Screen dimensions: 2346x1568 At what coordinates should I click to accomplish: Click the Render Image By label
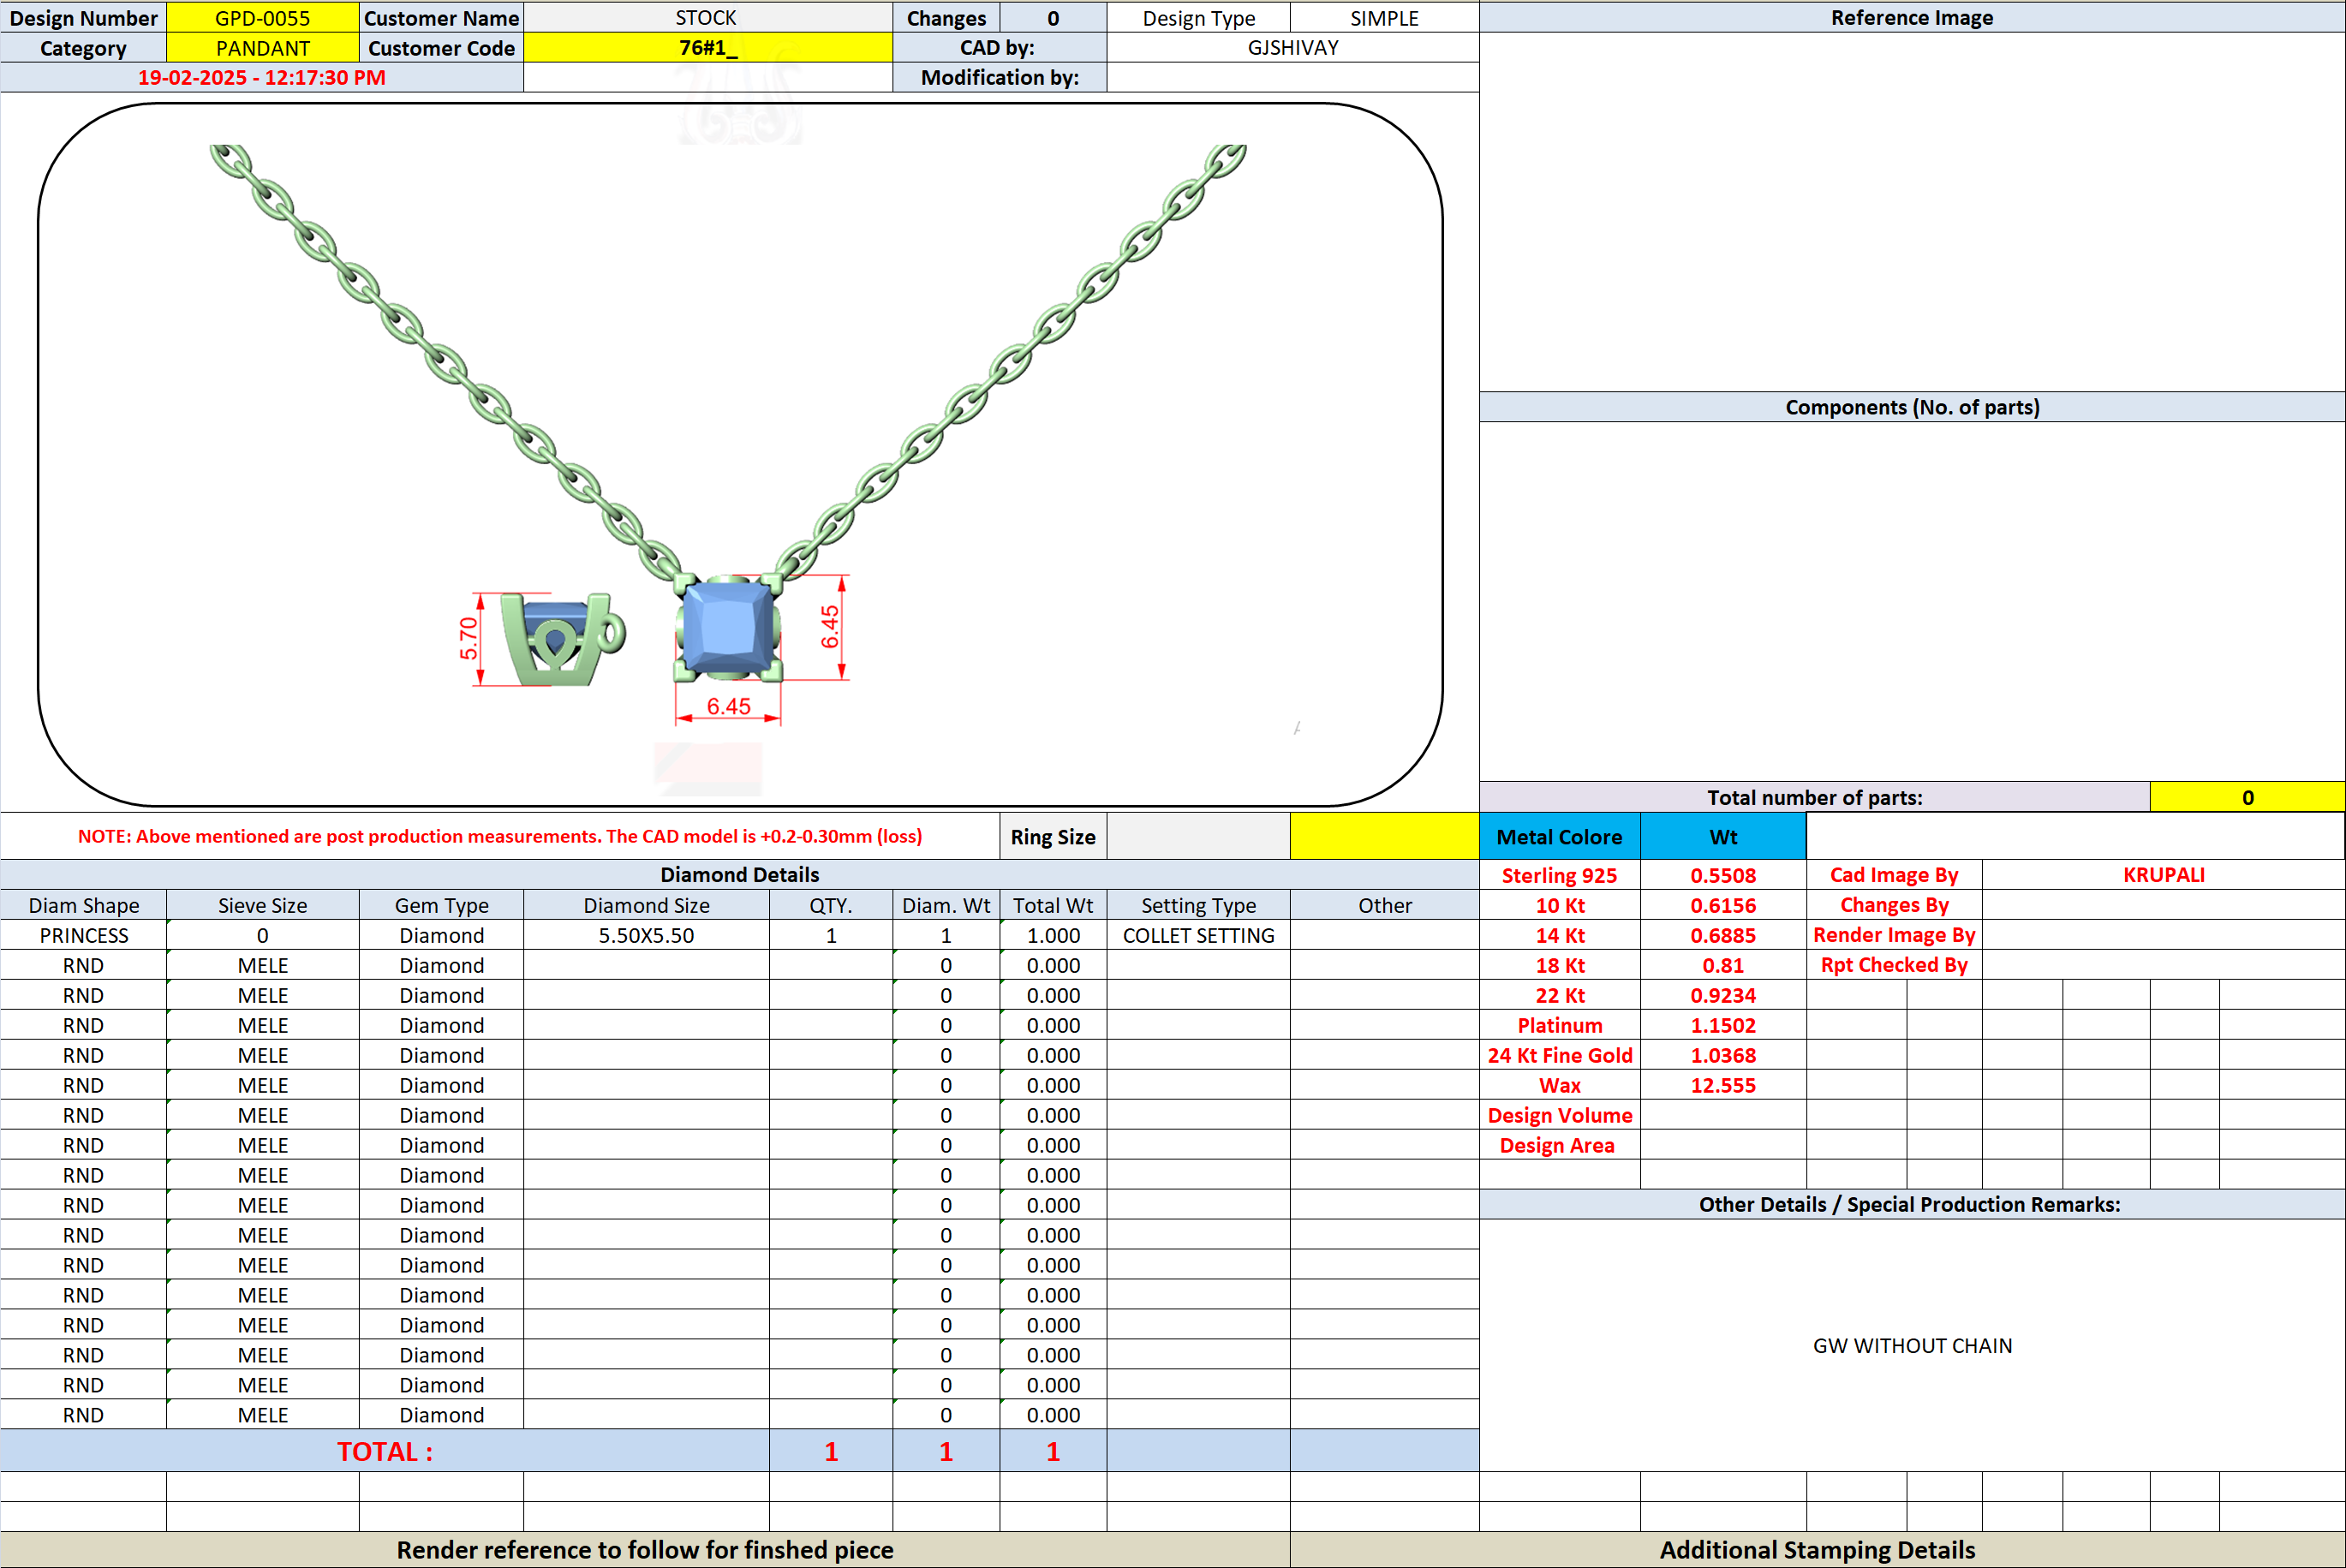1894,935
